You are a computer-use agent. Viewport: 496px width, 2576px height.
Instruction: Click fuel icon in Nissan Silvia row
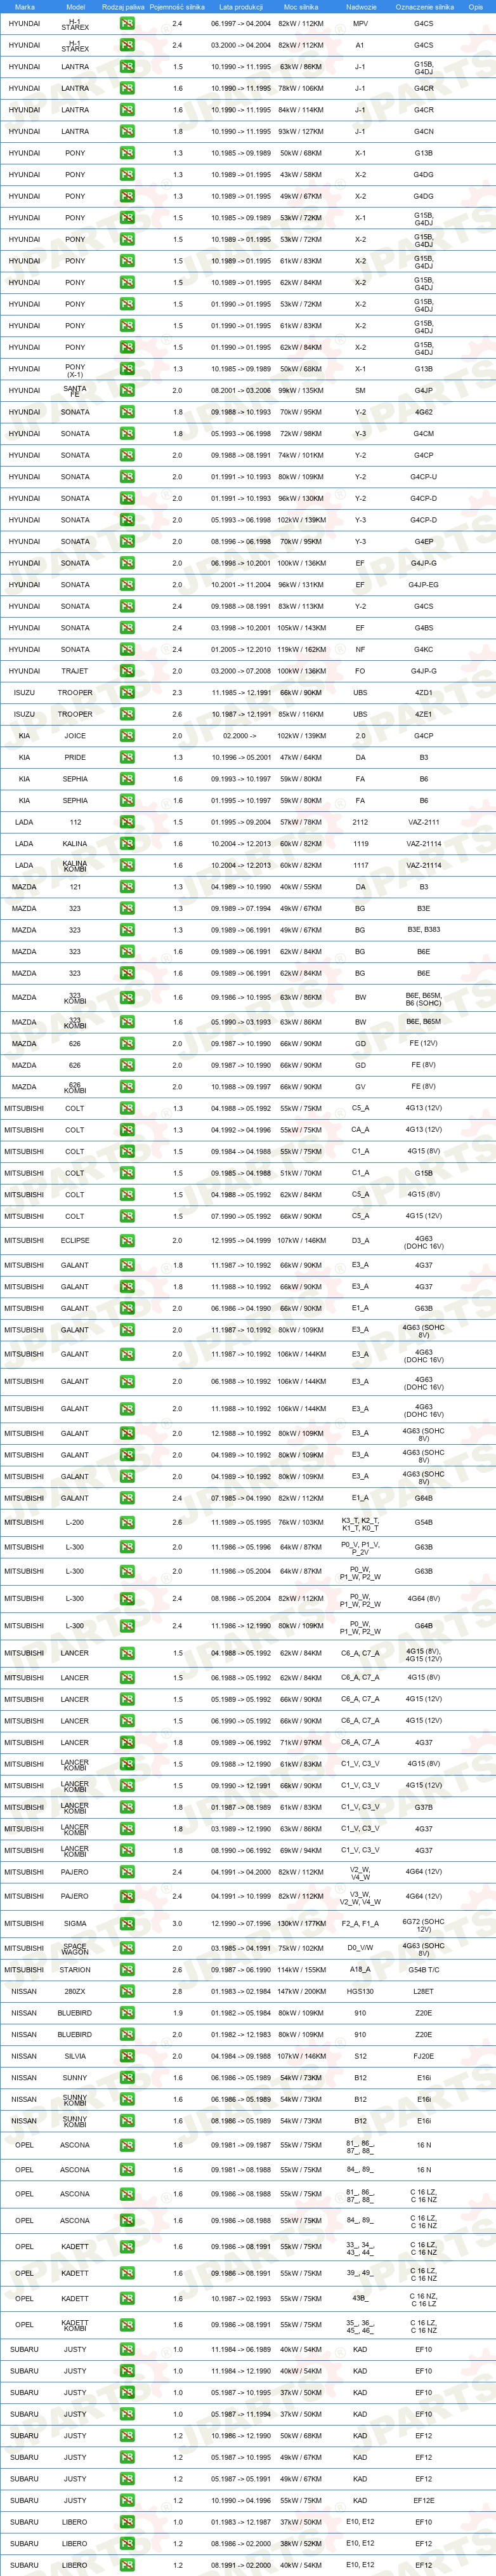coord(127,2056)
